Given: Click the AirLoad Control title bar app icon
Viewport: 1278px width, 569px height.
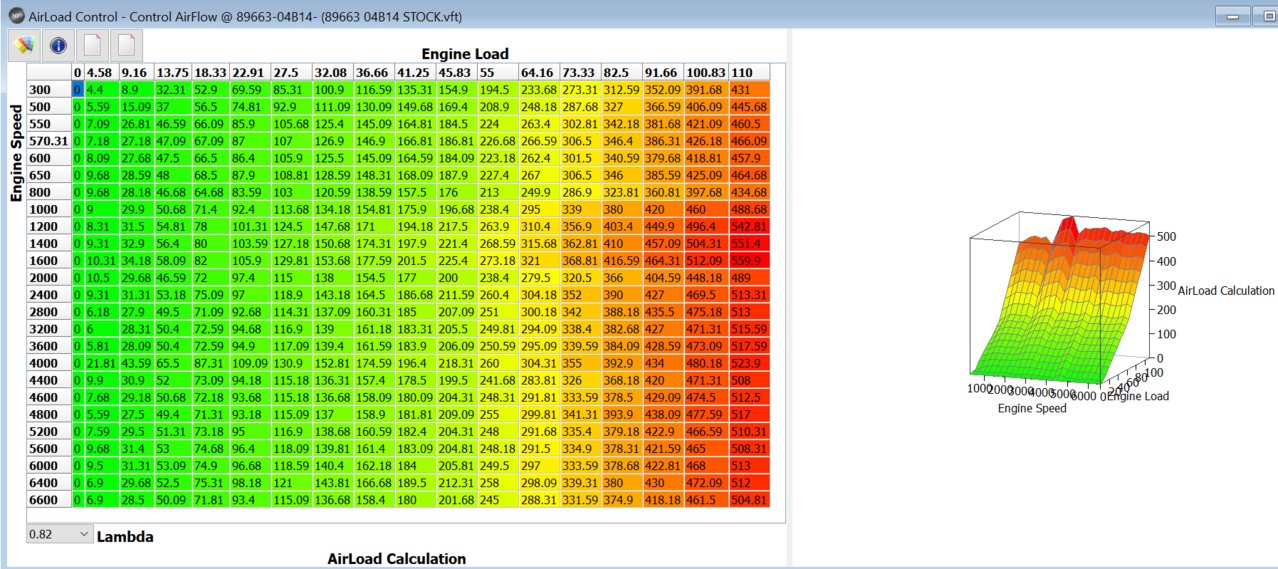Looking at the screenshot, I should pyautogui.click(x=17, y=17).
